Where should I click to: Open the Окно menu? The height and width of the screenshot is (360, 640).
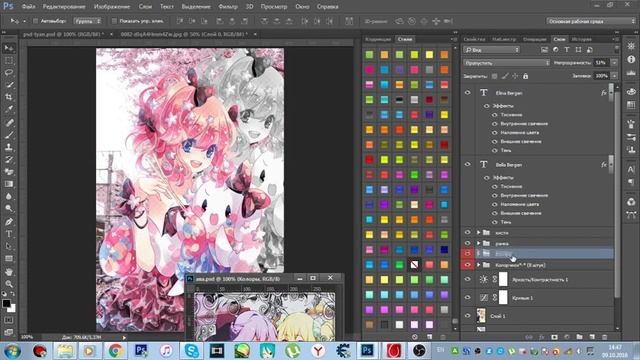(x=302, y=7)
